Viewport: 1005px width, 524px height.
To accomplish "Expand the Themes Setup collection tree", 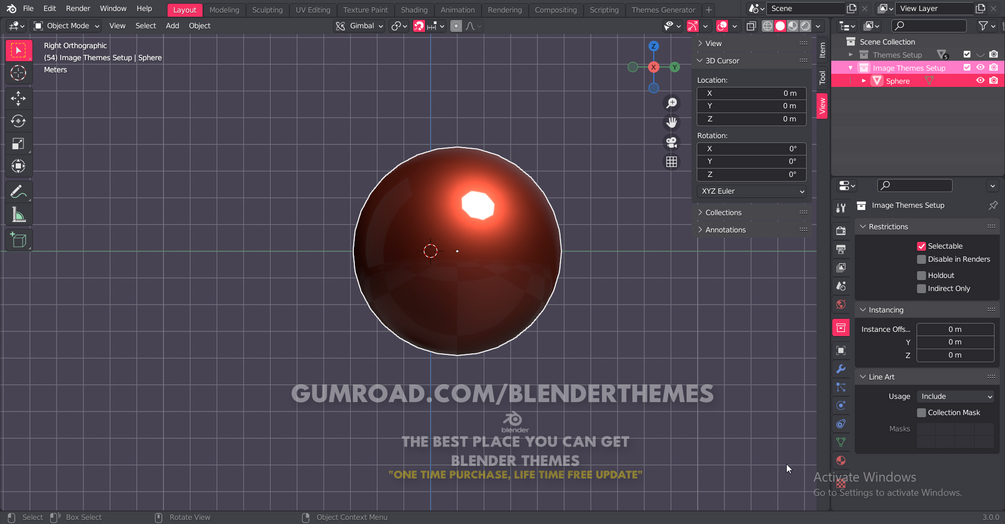I will coord(851,55).
